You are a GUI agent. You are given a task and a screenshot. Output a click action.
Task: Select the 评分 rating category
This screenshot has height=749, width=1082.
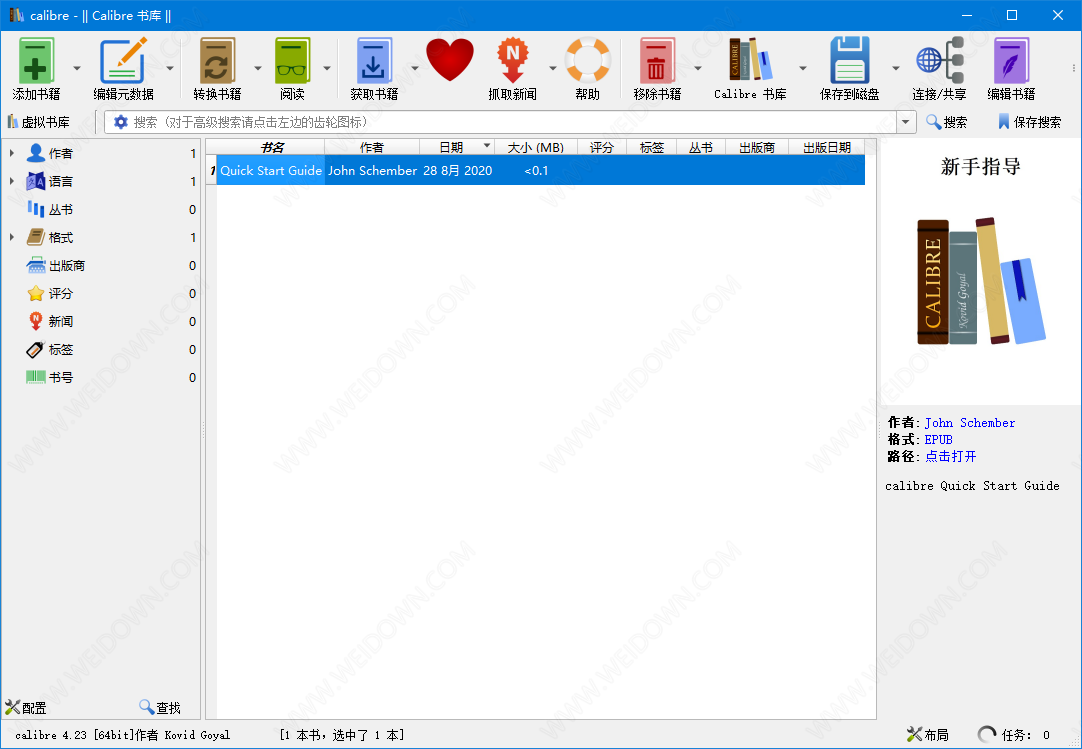[60, 293]
